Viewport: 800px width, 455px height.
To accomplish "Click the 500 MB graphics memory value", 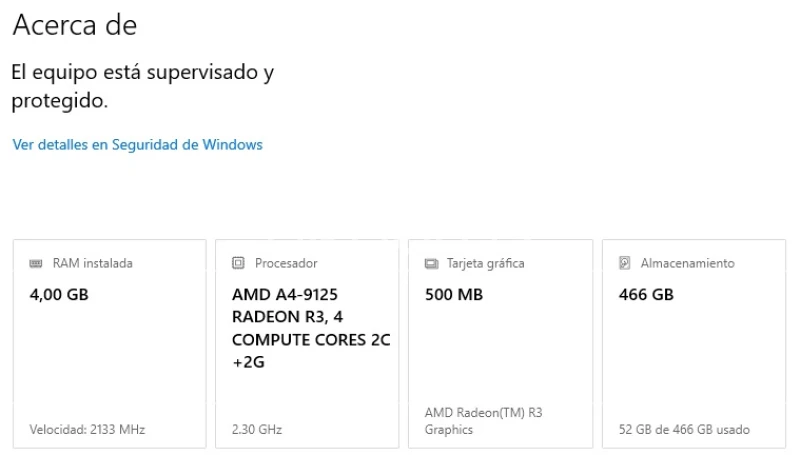I will (x=454, y=295).
